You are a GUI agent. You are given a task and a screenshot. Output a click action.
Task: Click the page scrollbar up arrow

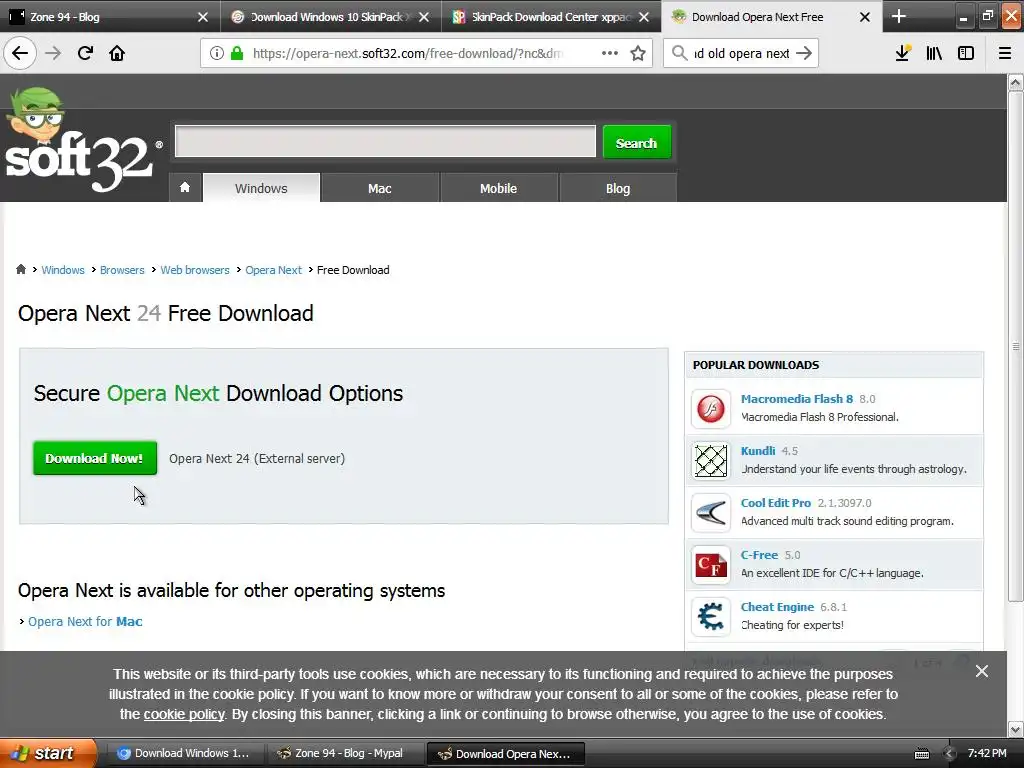pyautogui.click(x=1015, y=82)
